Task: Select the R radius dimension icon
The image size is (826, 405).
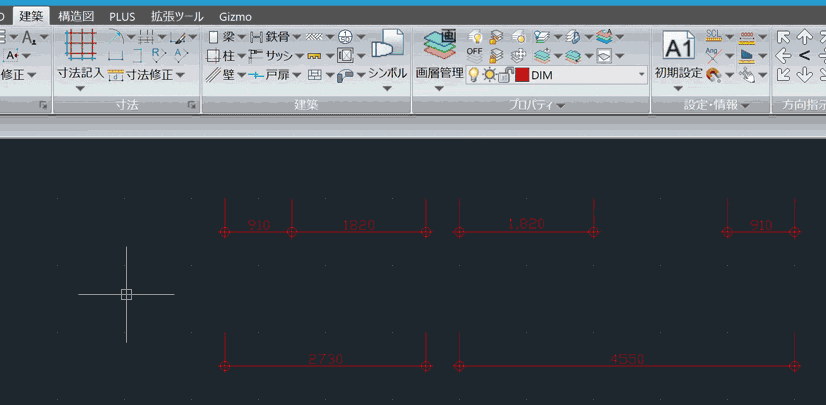Action: point(158,55)
